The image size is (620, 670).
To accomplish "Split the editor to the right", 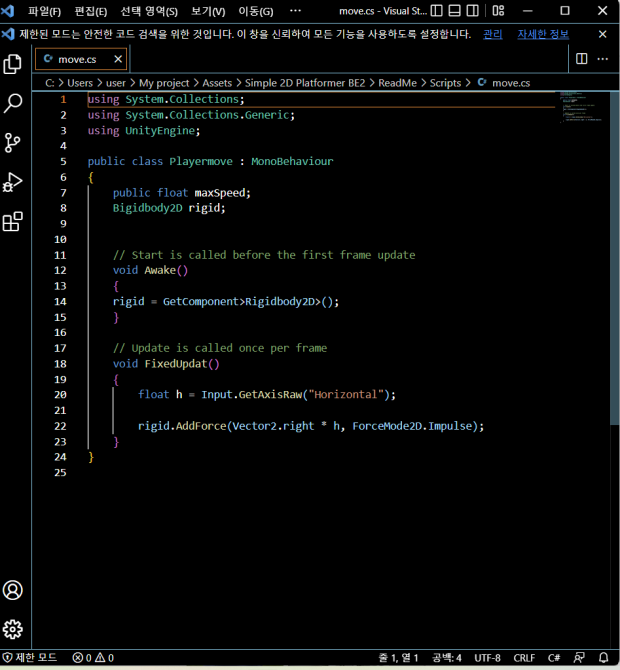I will tap(582, 59).
